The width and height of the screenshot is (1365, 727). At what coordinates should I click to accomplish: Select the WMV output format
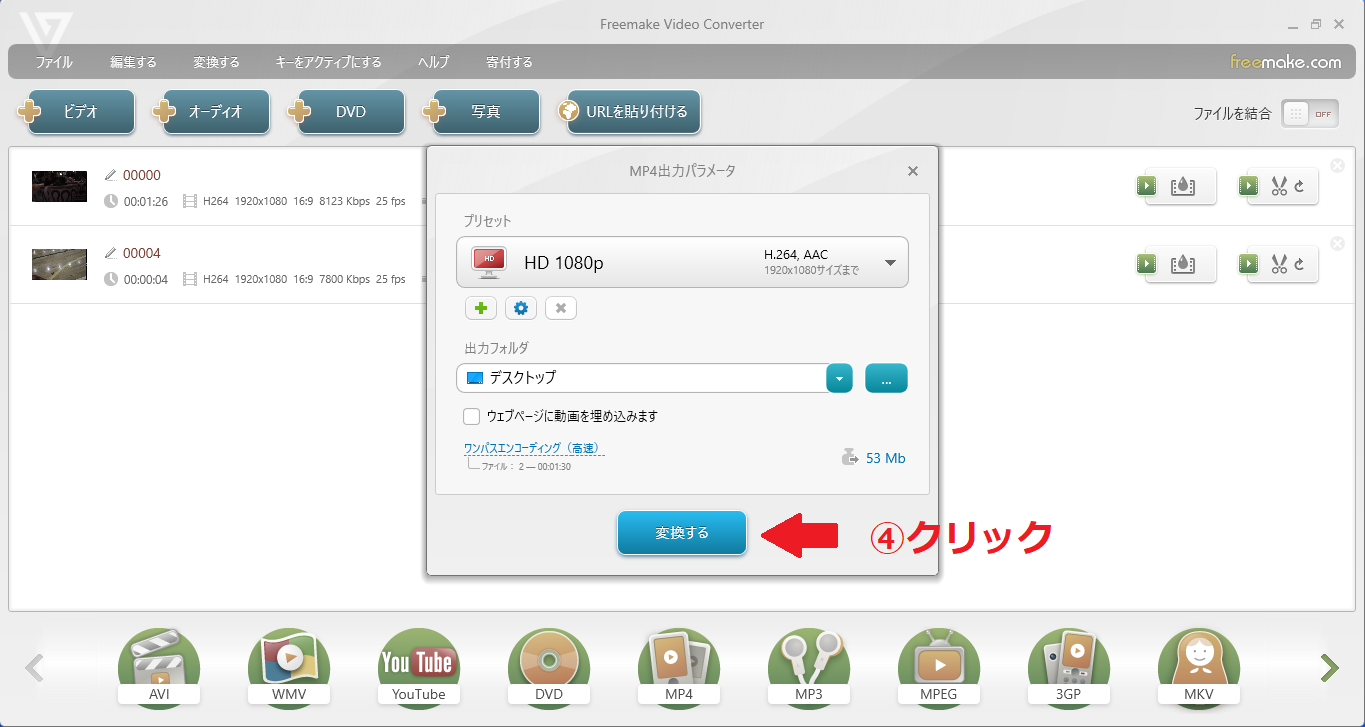tap(289, 667)
